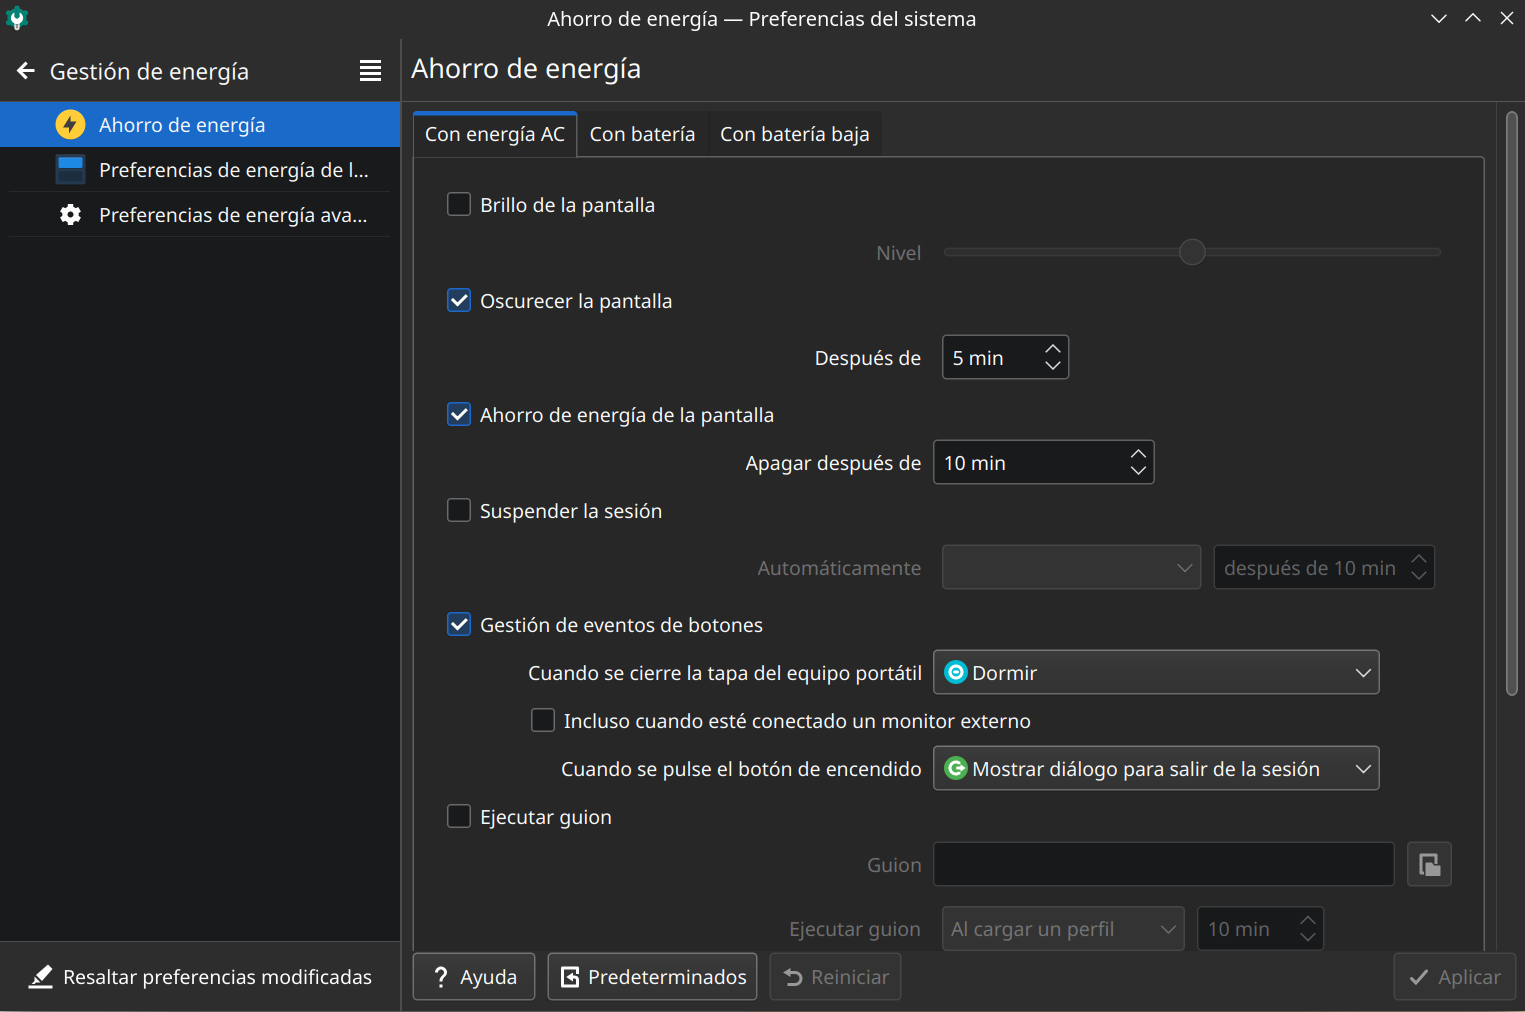
Task: Click the back arrow beside Gestión de energía
Action: [x=26, y=71]
